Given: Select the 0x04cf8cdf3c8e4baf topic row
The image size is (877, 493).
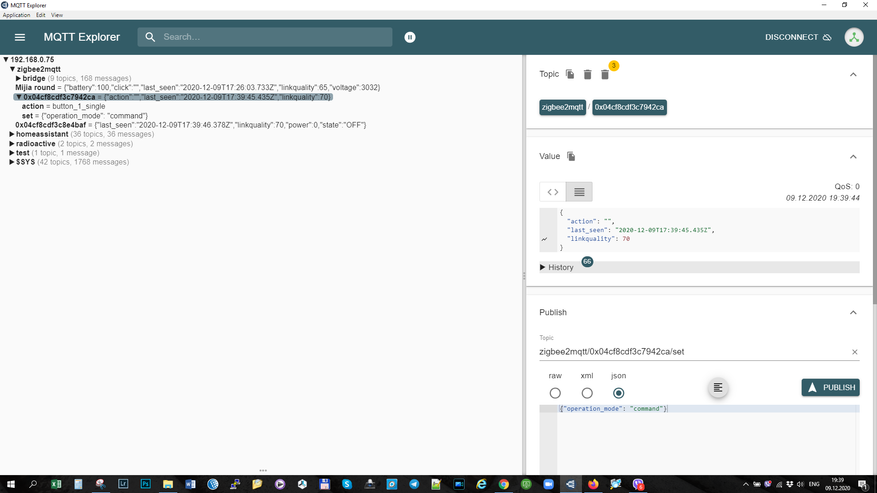Looking at the screenshot, I should point(191,125).
